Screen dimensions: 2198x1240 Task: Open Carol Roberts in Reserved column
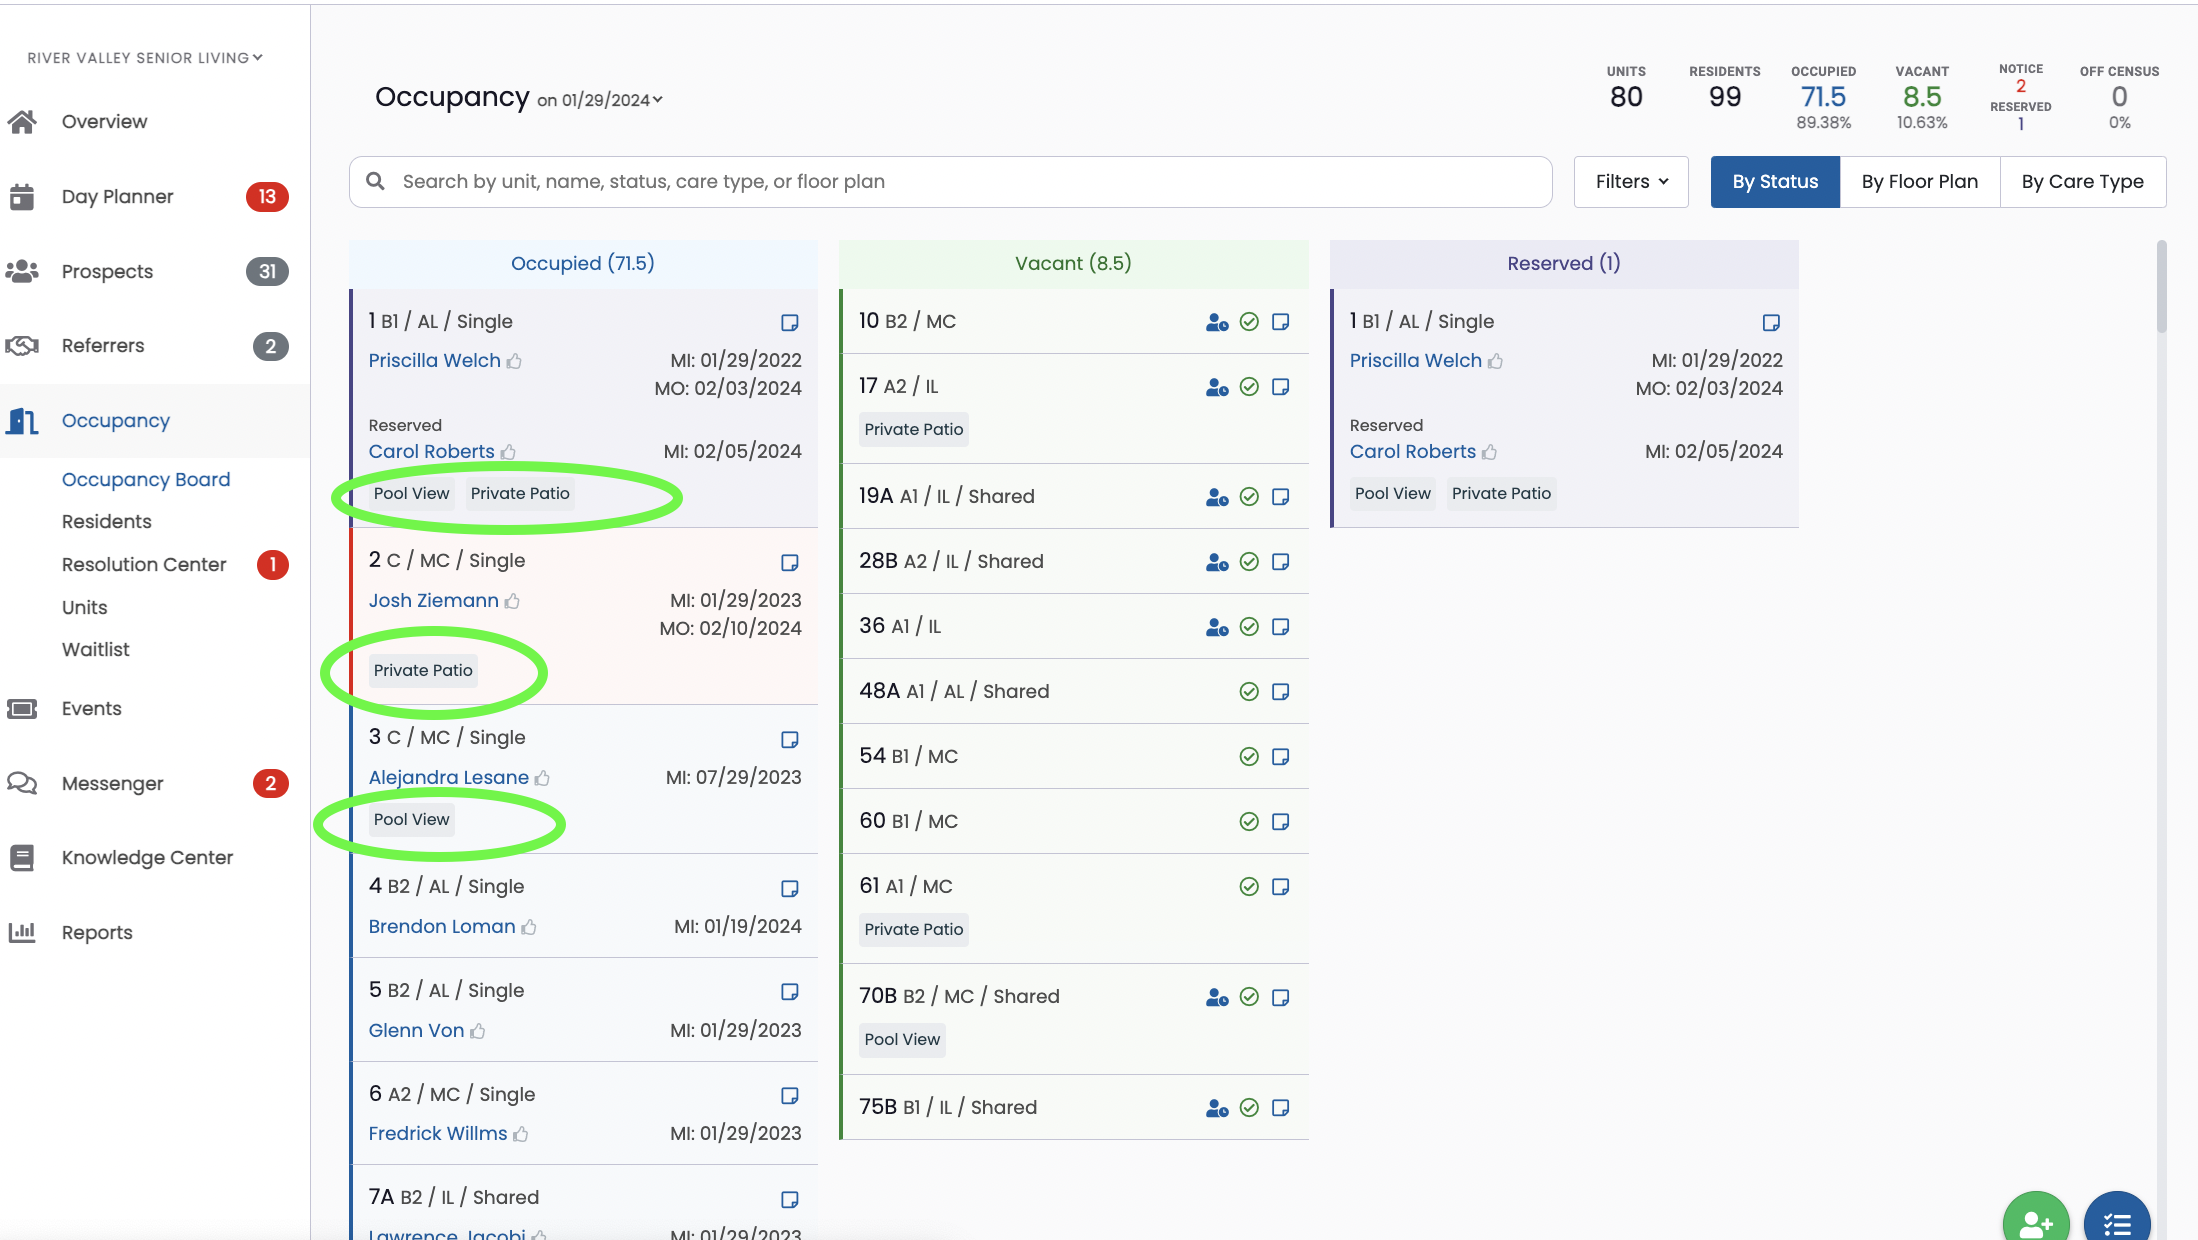click(1413, 452)
